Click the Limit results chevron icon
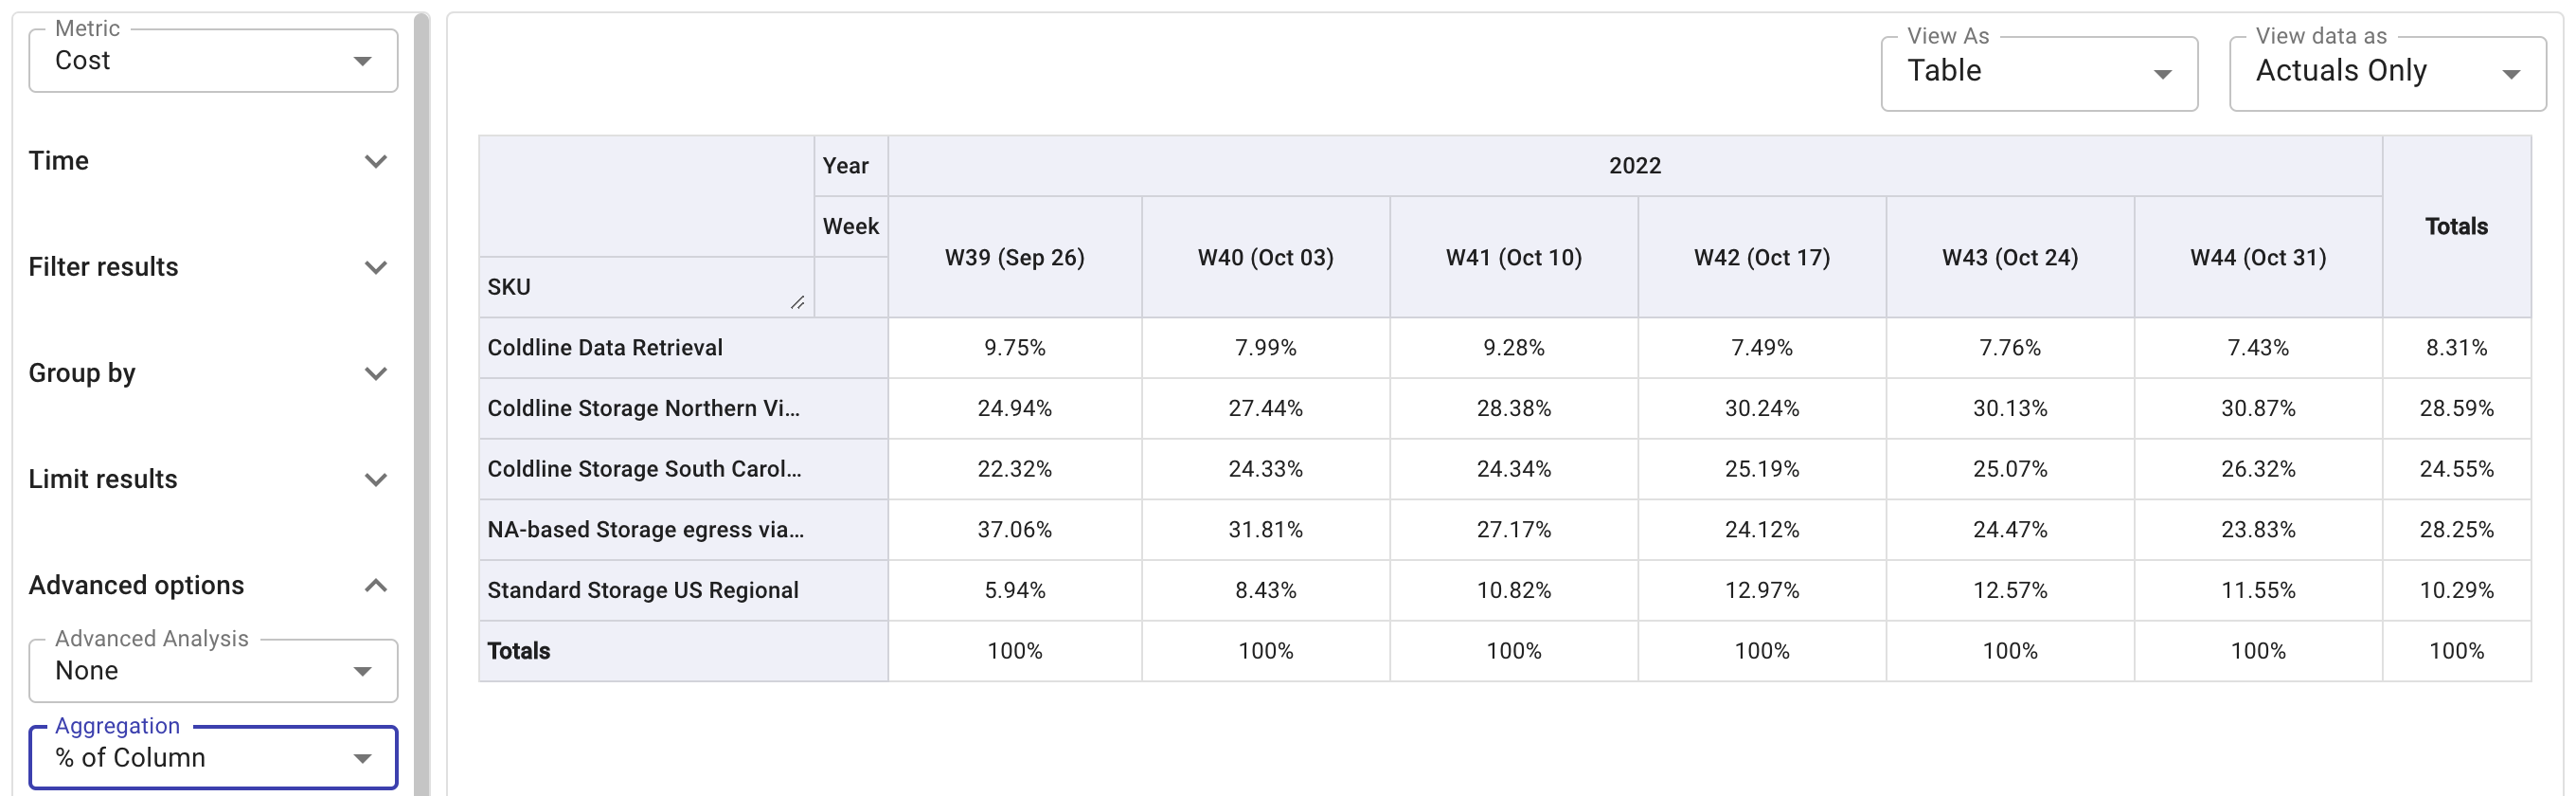Image resolution: width=2576 pixels, height=796 pixels. pos(376,479)
